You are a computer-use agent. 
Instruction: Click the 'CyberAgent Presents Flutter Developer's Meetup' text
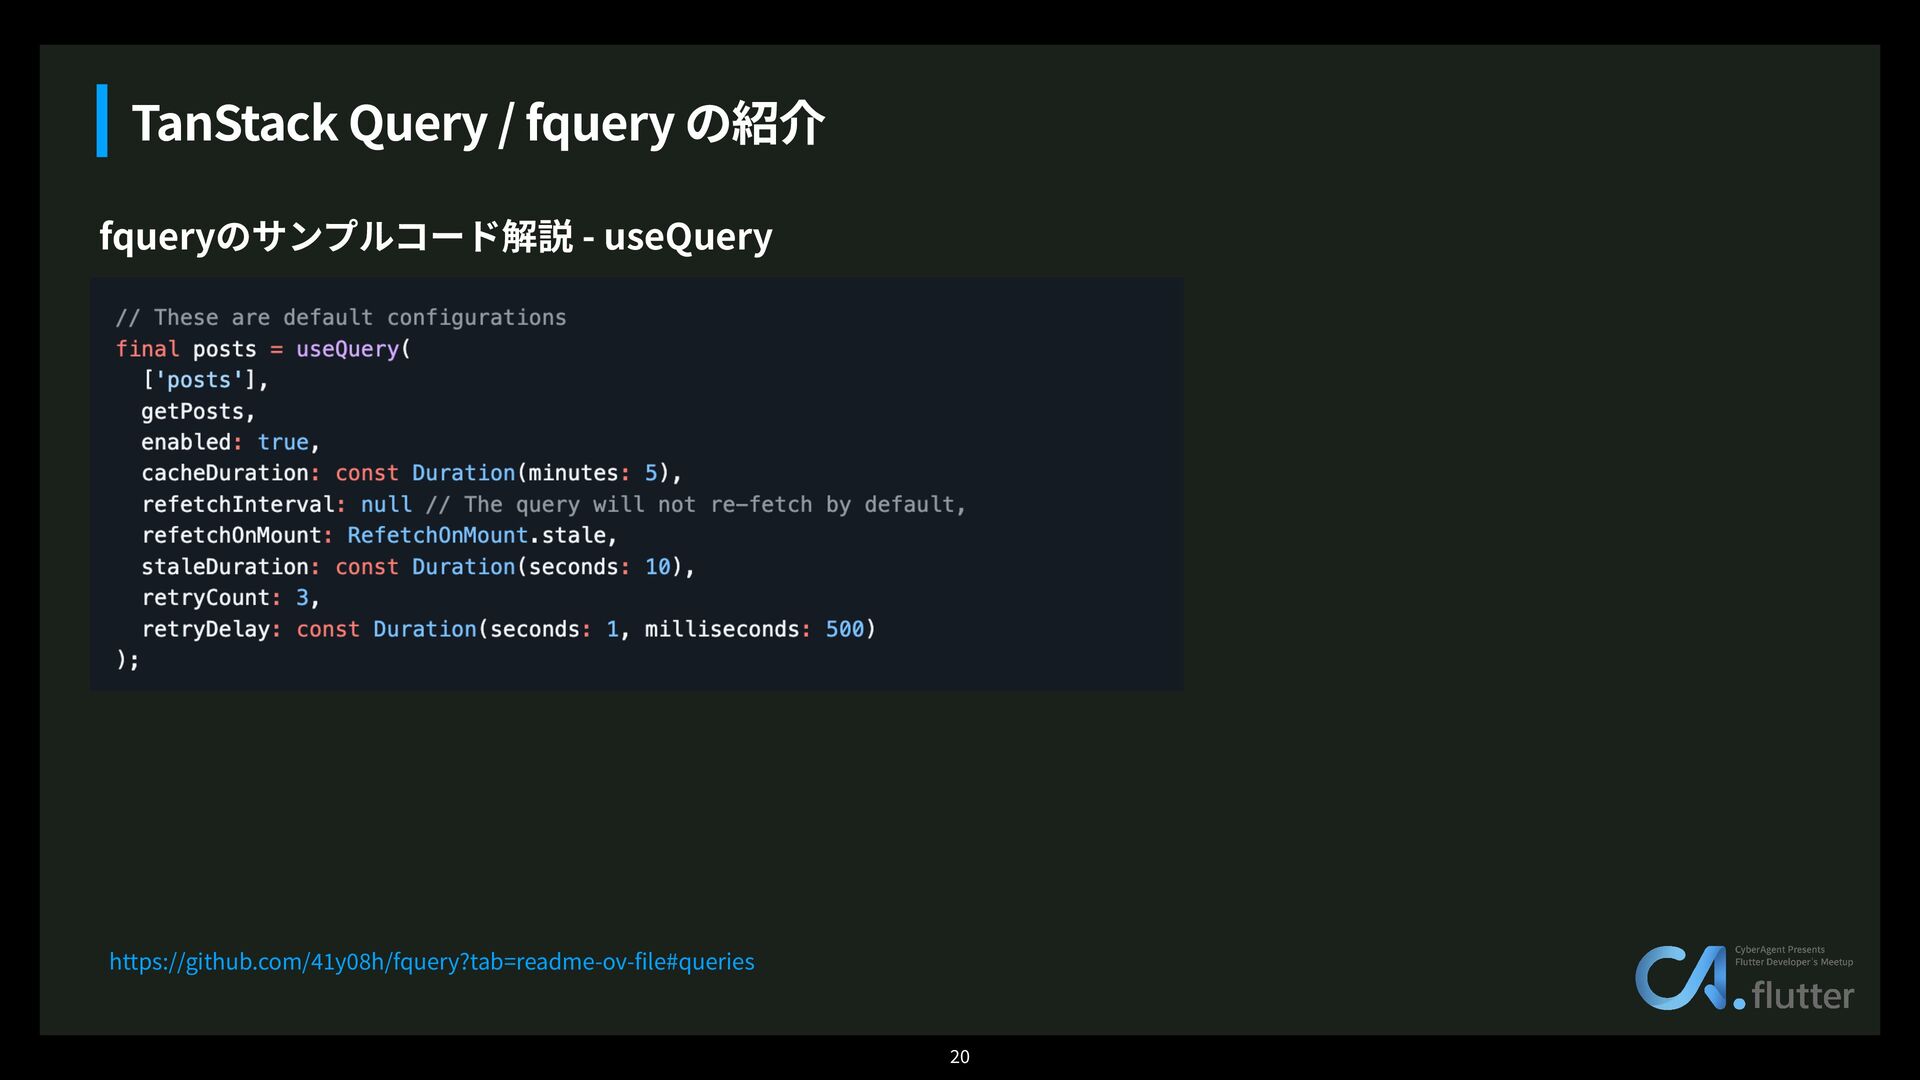coord(1794,956)
